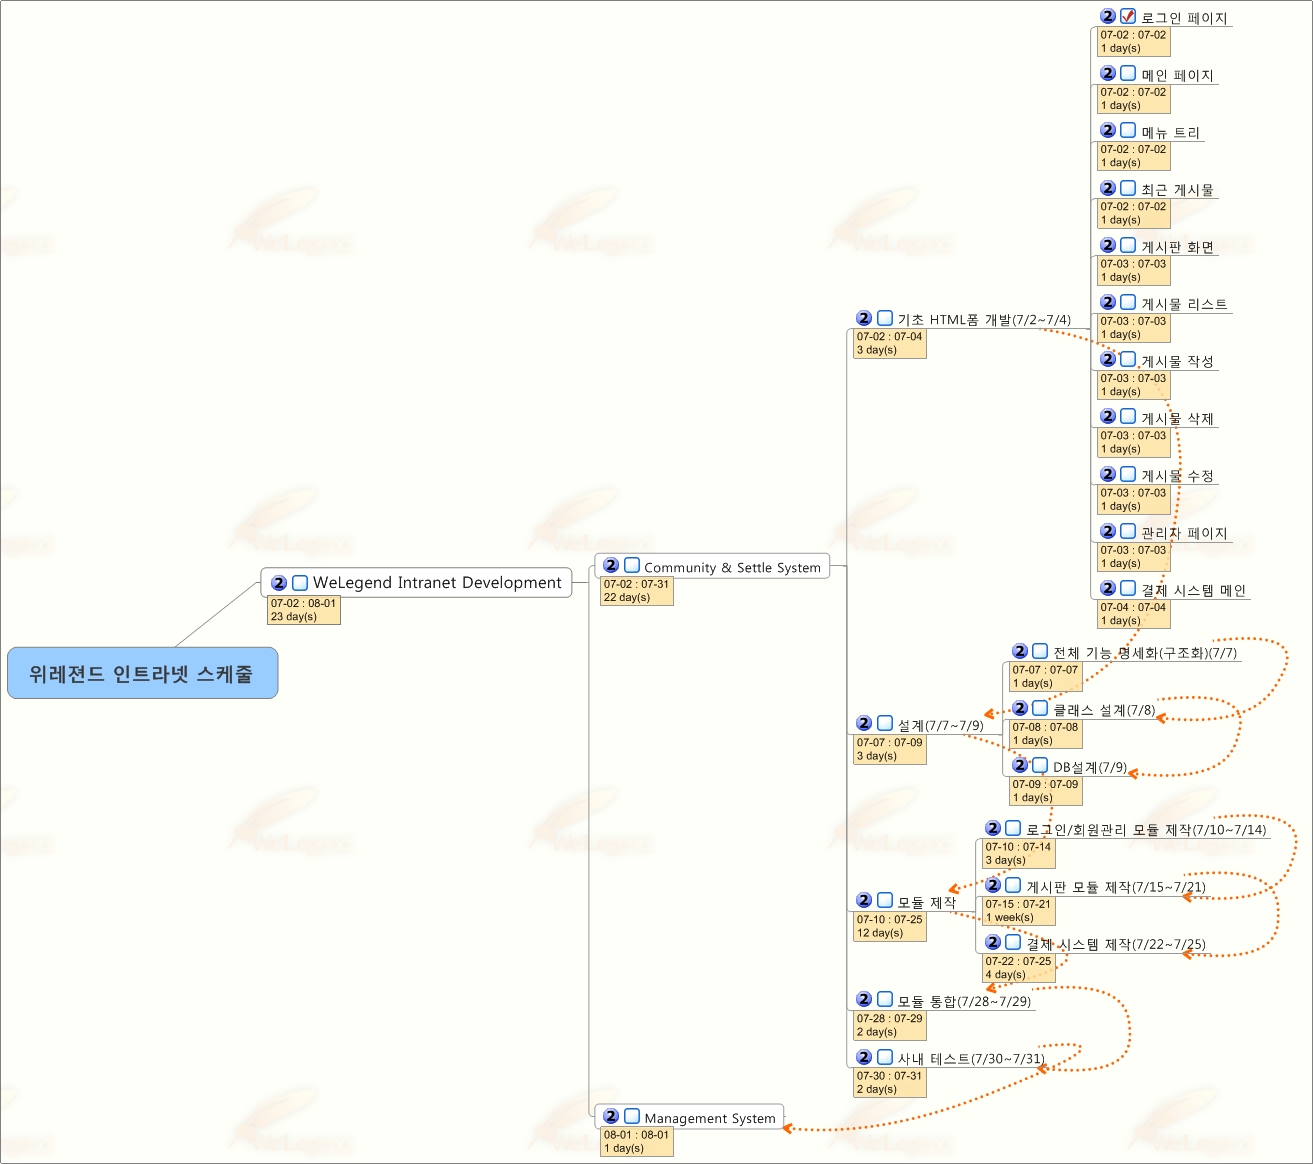Screen dimensions: 1313x1164
Task: Click priority icon of 게시판 모듈 제작
Action: coord(993,886)
